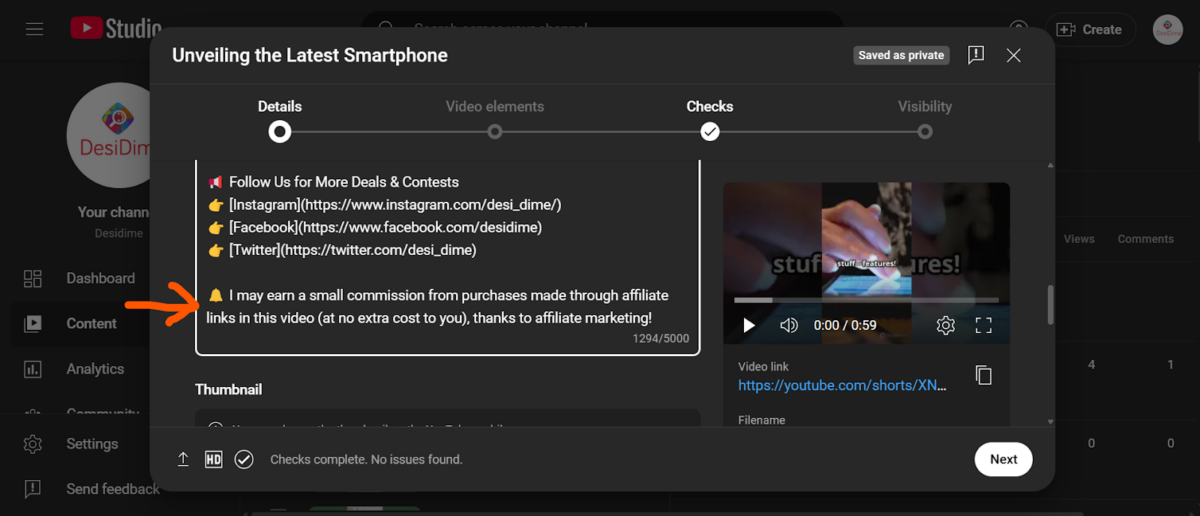Viewport: 1200px width, 516px height.
Task: Click the Next button
Action: tap(1003, 459)
